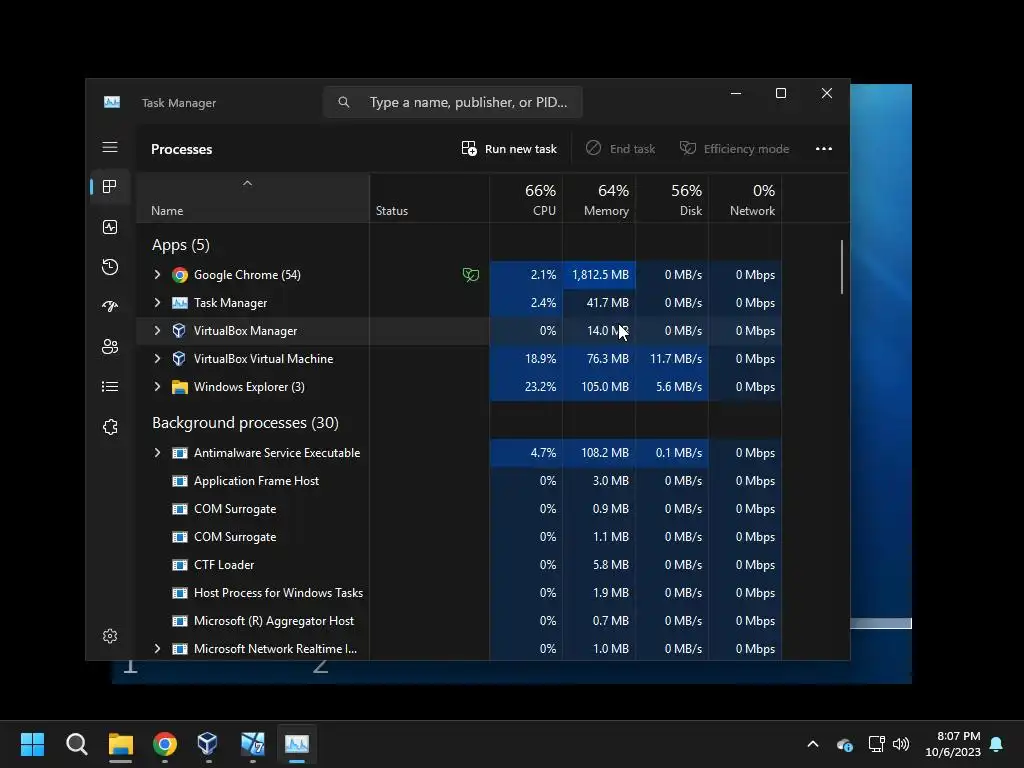Click Run new task
Screen dimensions: 1024x768
[509, 149]
